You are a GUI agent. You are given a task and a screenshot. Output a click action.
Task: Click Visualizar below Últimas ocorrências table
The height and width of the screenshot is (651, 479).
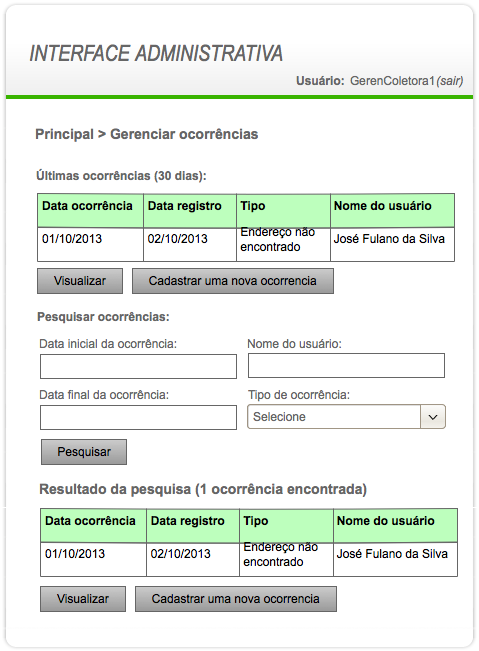pos(80,281)
